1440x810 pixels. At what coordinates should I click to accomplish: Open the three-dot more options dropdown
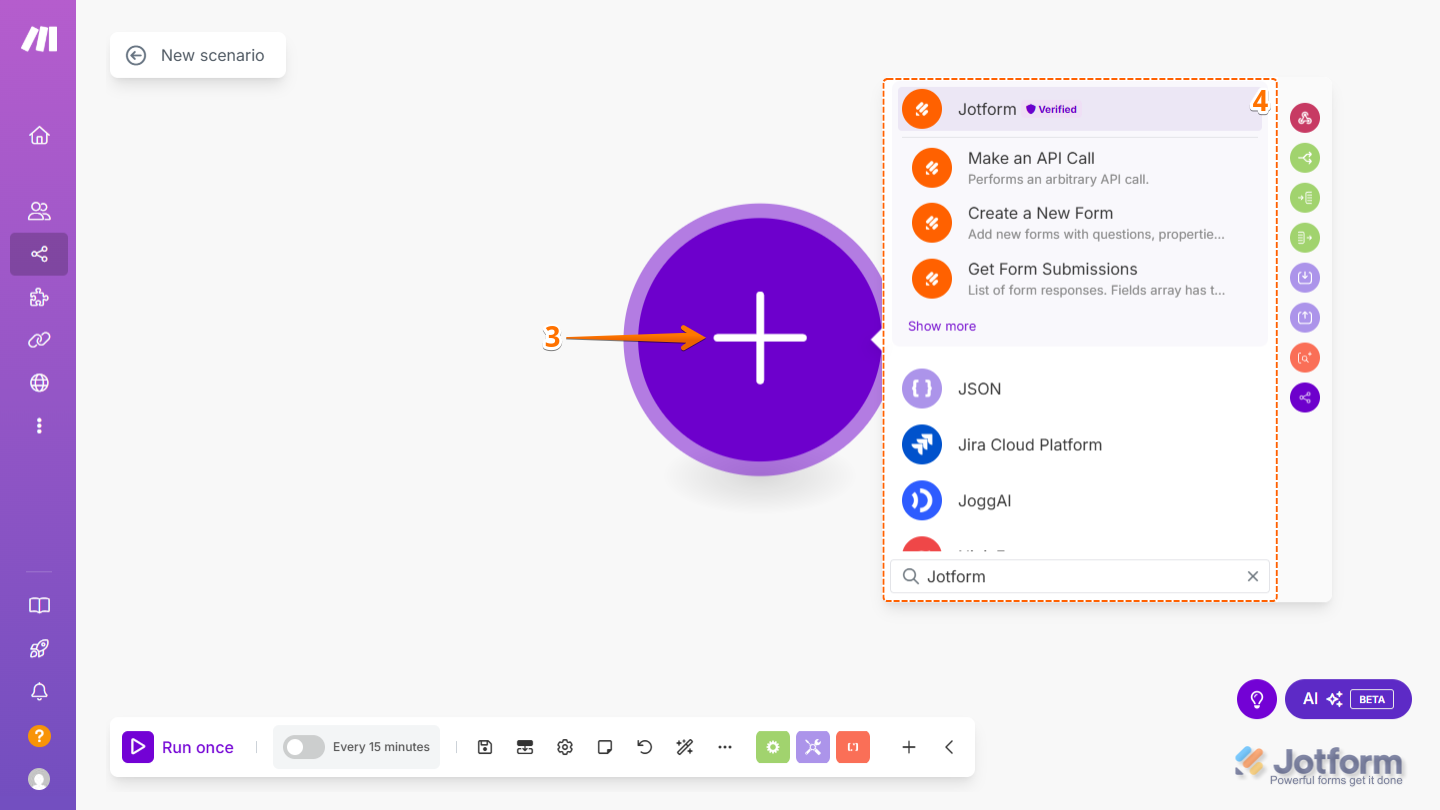tap(724, 746)
